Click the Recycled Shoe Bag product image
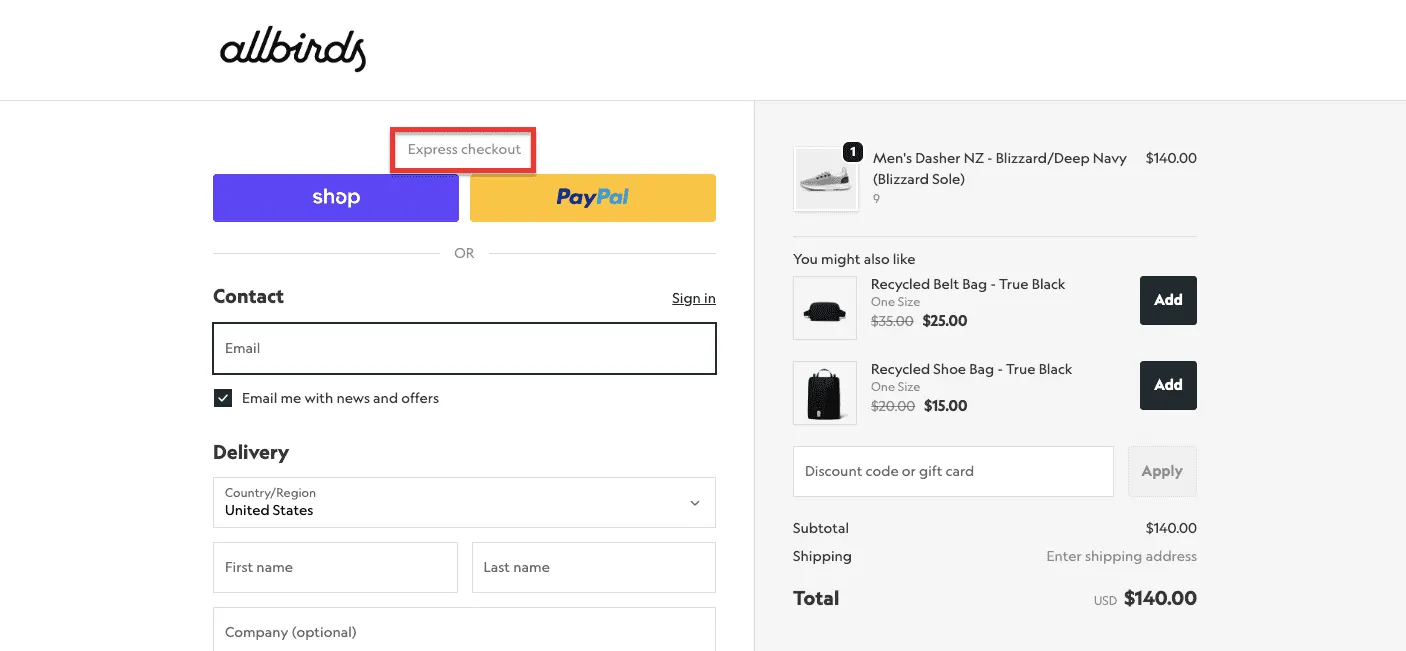The height and width of the screenshot is (651, 1406). 824,393
